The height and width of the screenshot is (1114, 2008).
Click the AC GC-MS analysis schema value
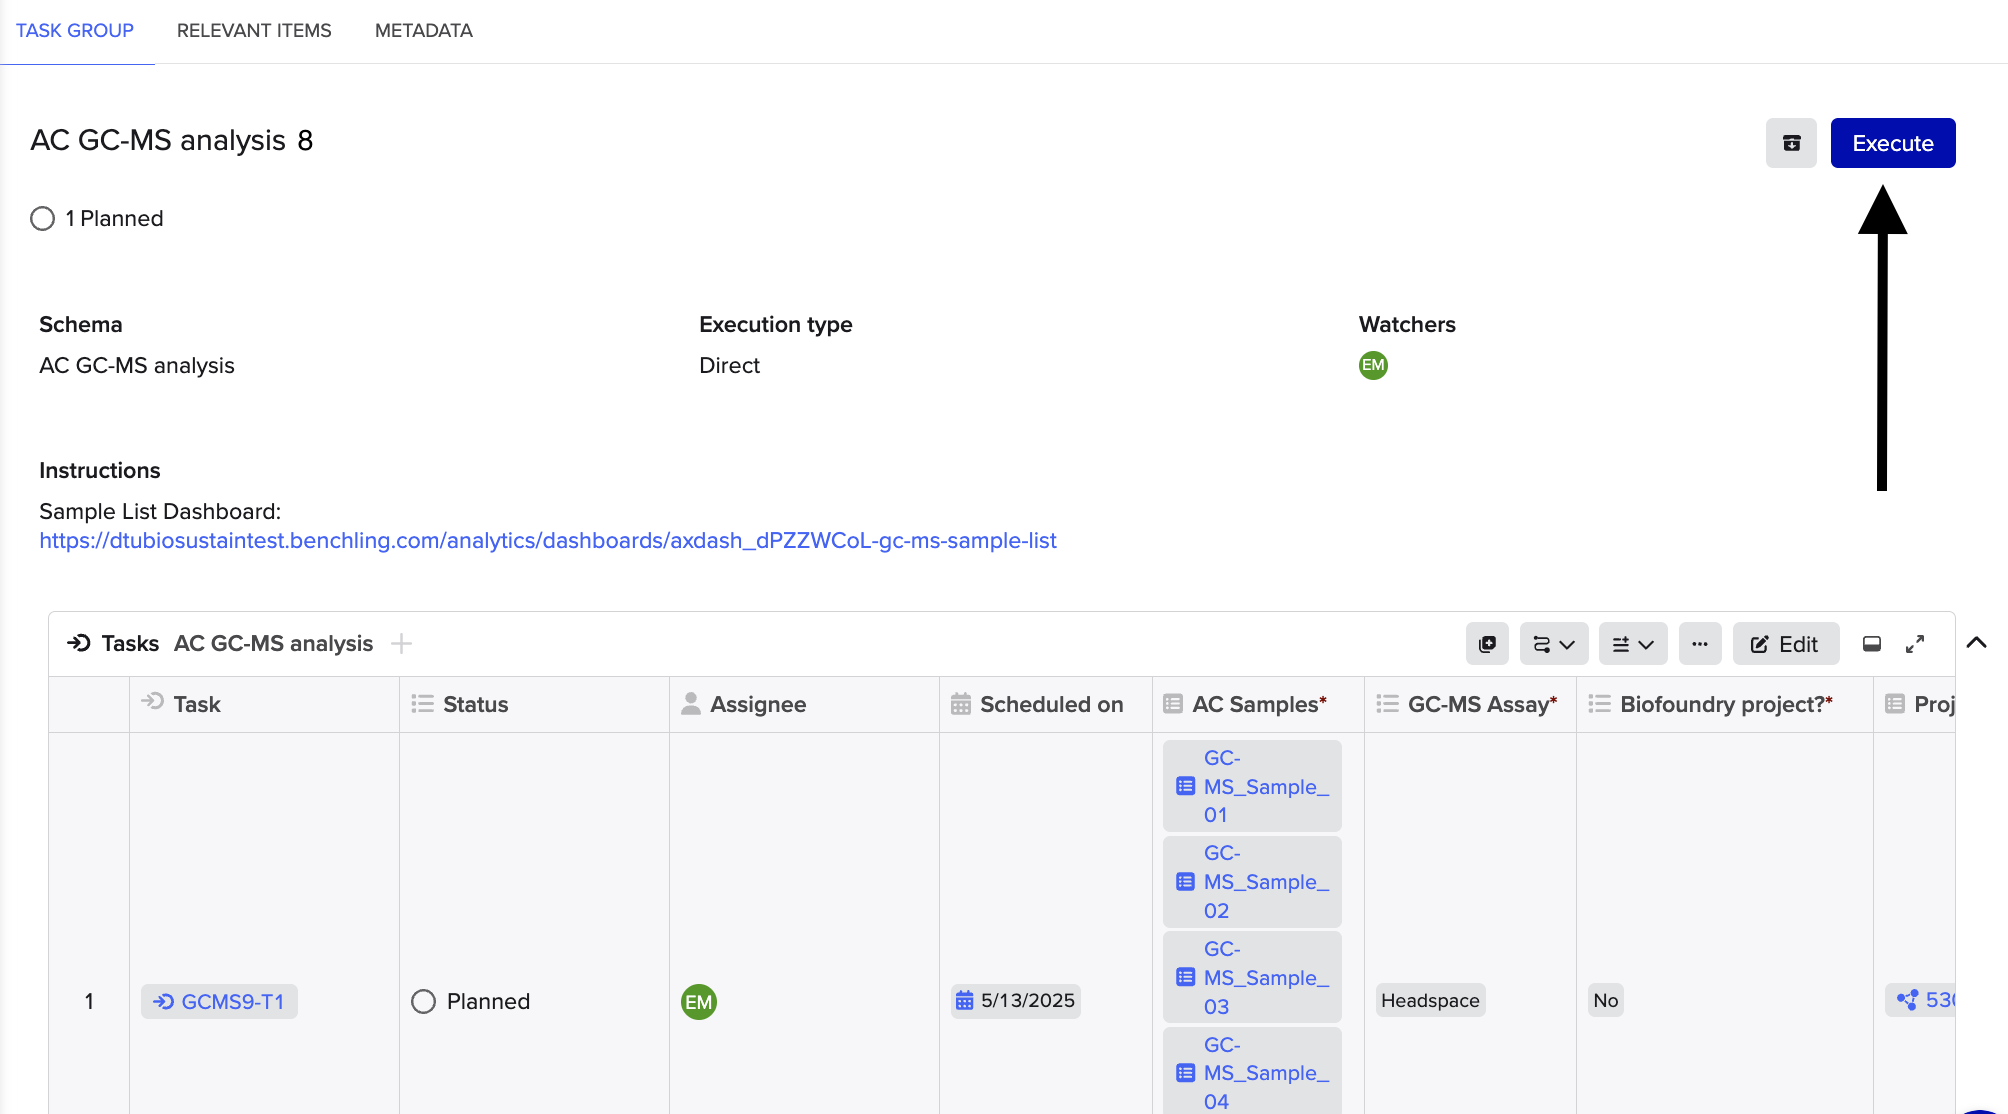tap(137, 365)
